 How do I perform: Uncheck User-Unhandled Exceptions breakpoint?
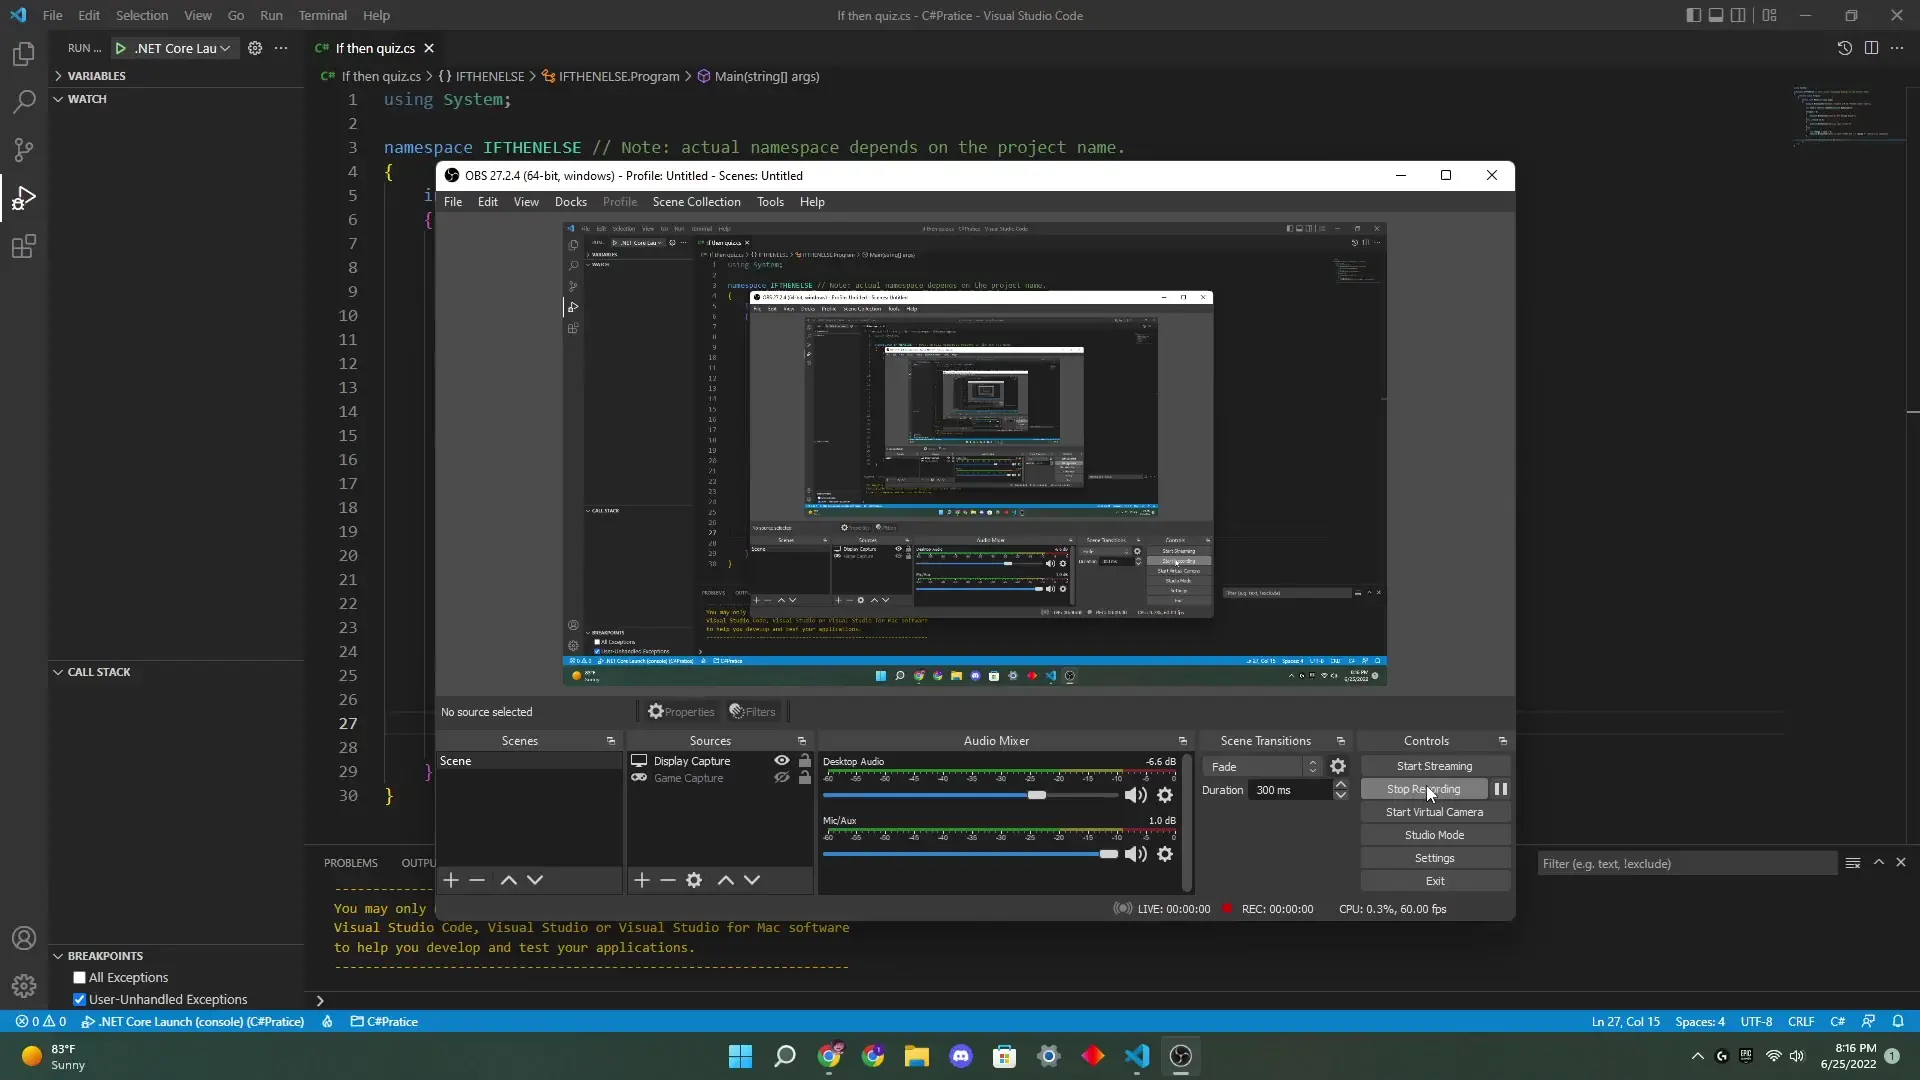[x=80, y=999]
